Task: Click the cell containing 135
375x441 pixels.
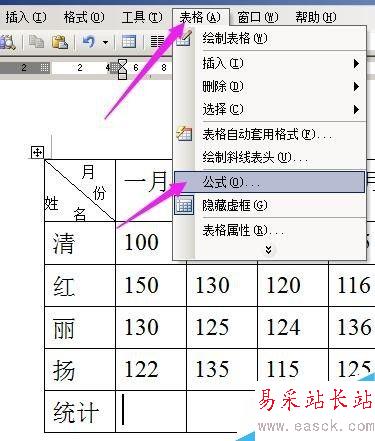Action: click(x=222, y=370)
